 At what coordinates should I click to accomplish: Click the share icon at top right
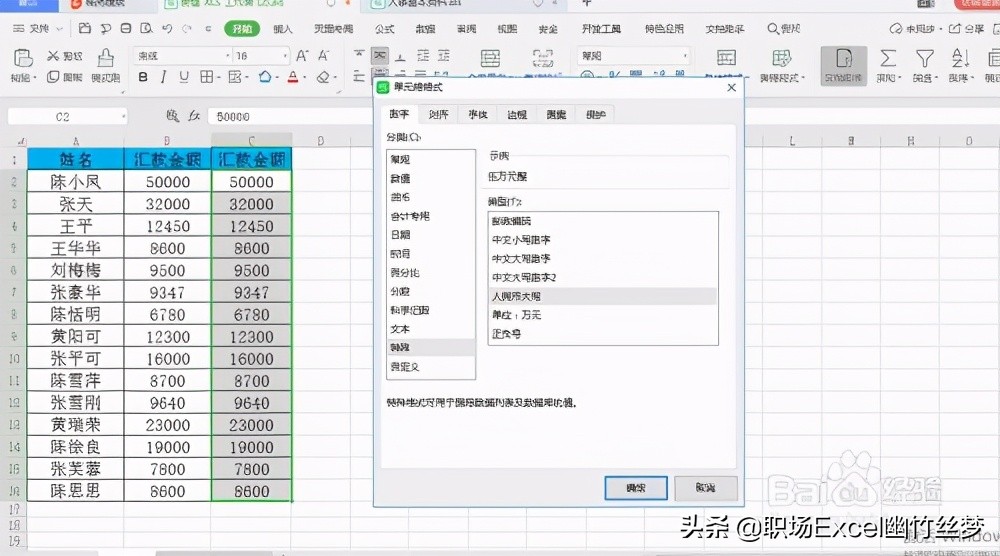[x=955, y=29]
